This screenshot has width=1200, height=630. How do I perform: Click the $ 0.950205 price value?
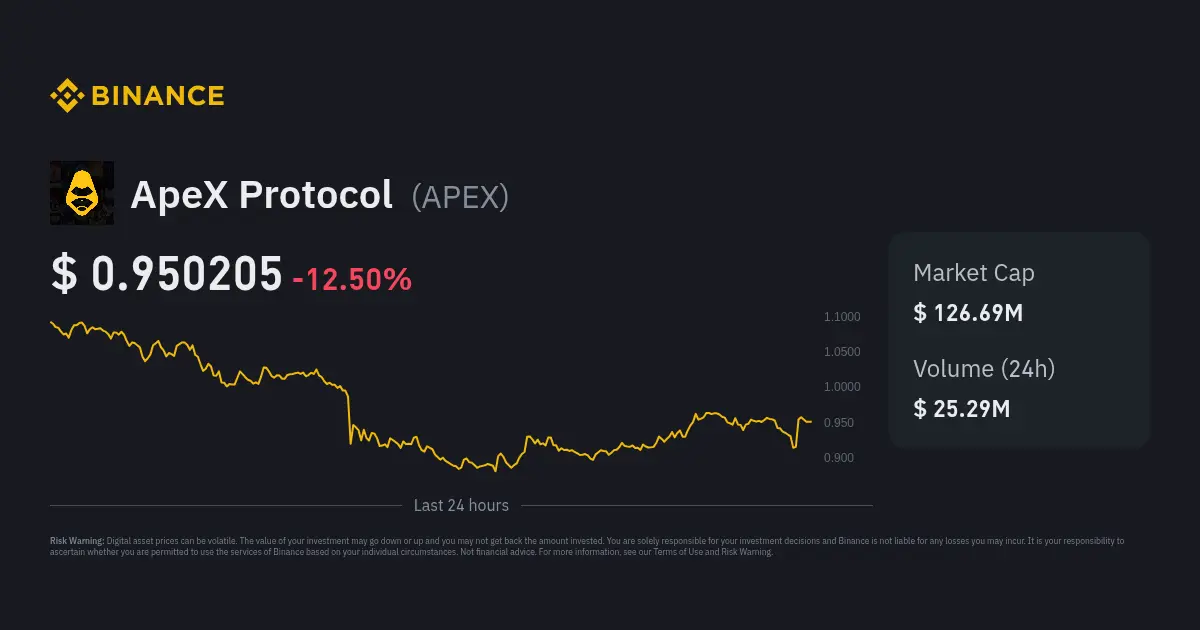point(167,275)
